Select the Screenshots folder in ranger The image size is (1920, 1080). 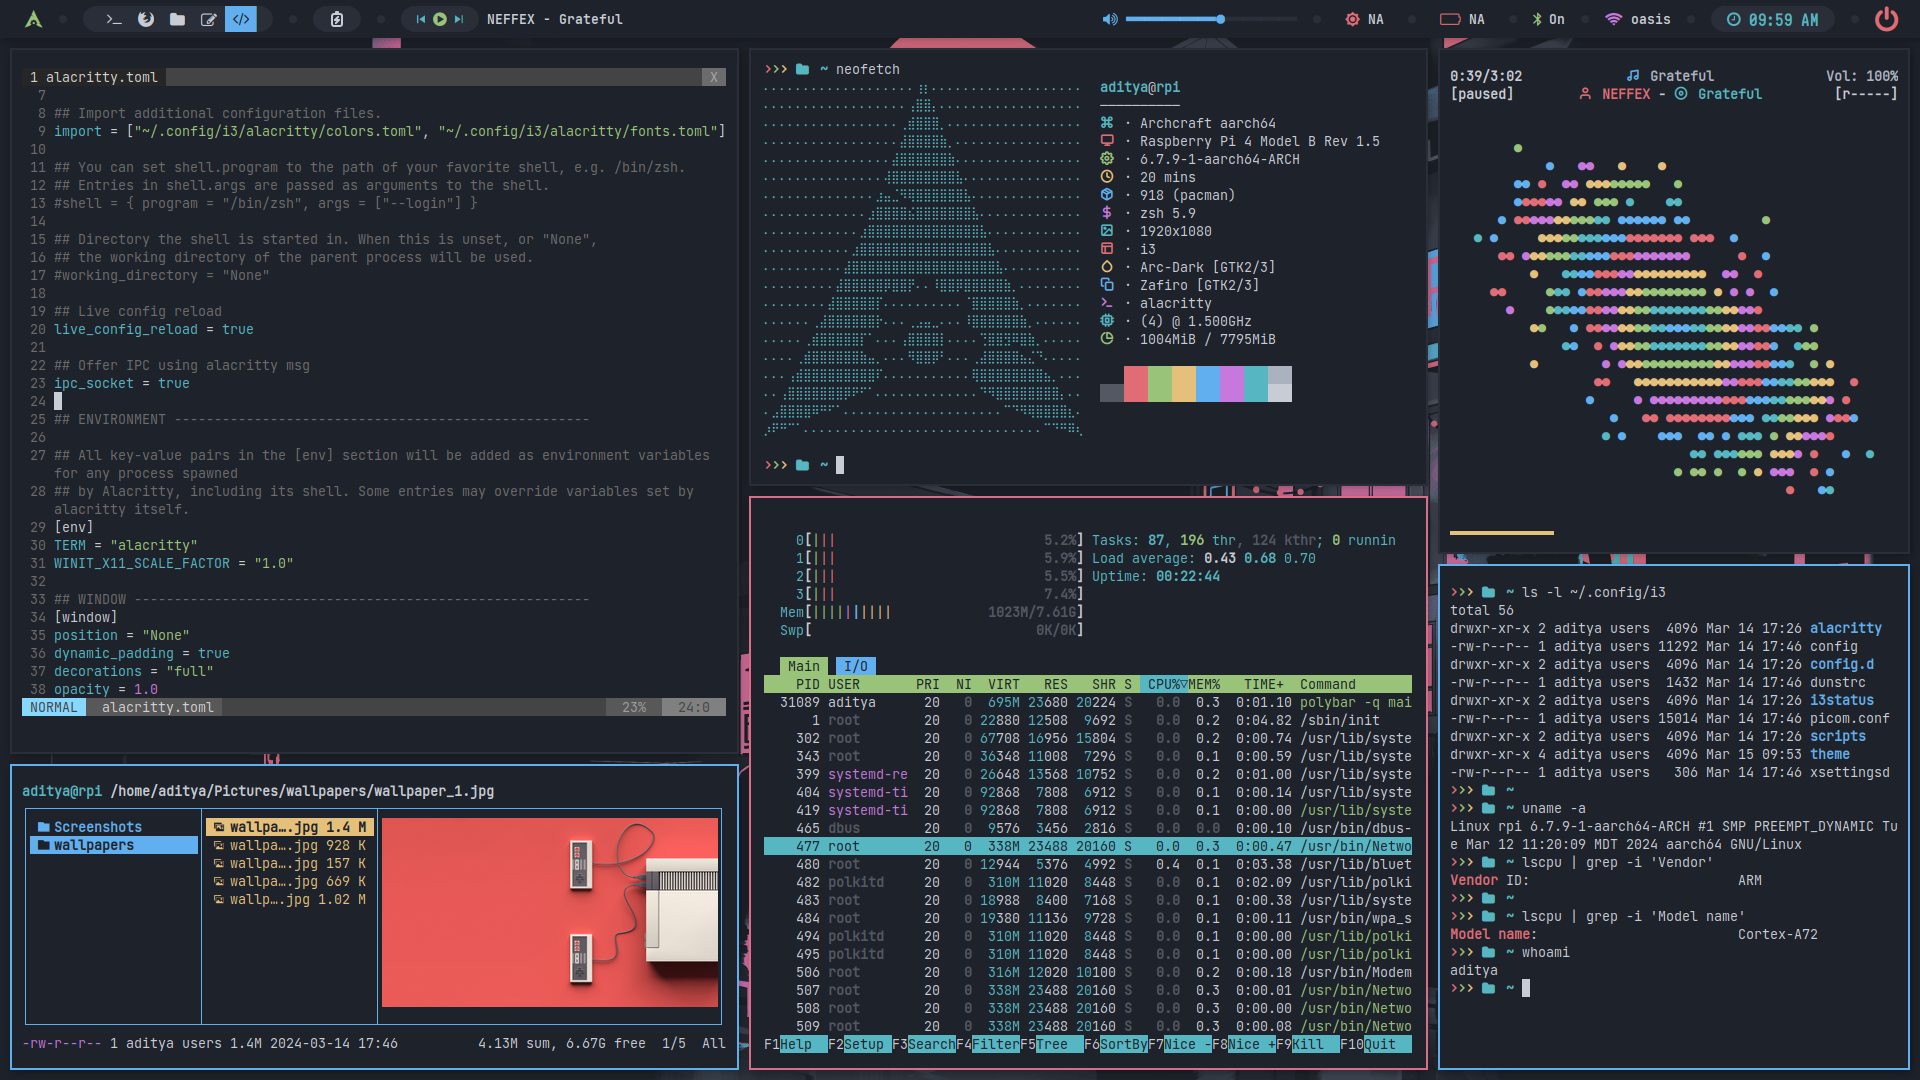pyautogui.click(x=97, y=827)
